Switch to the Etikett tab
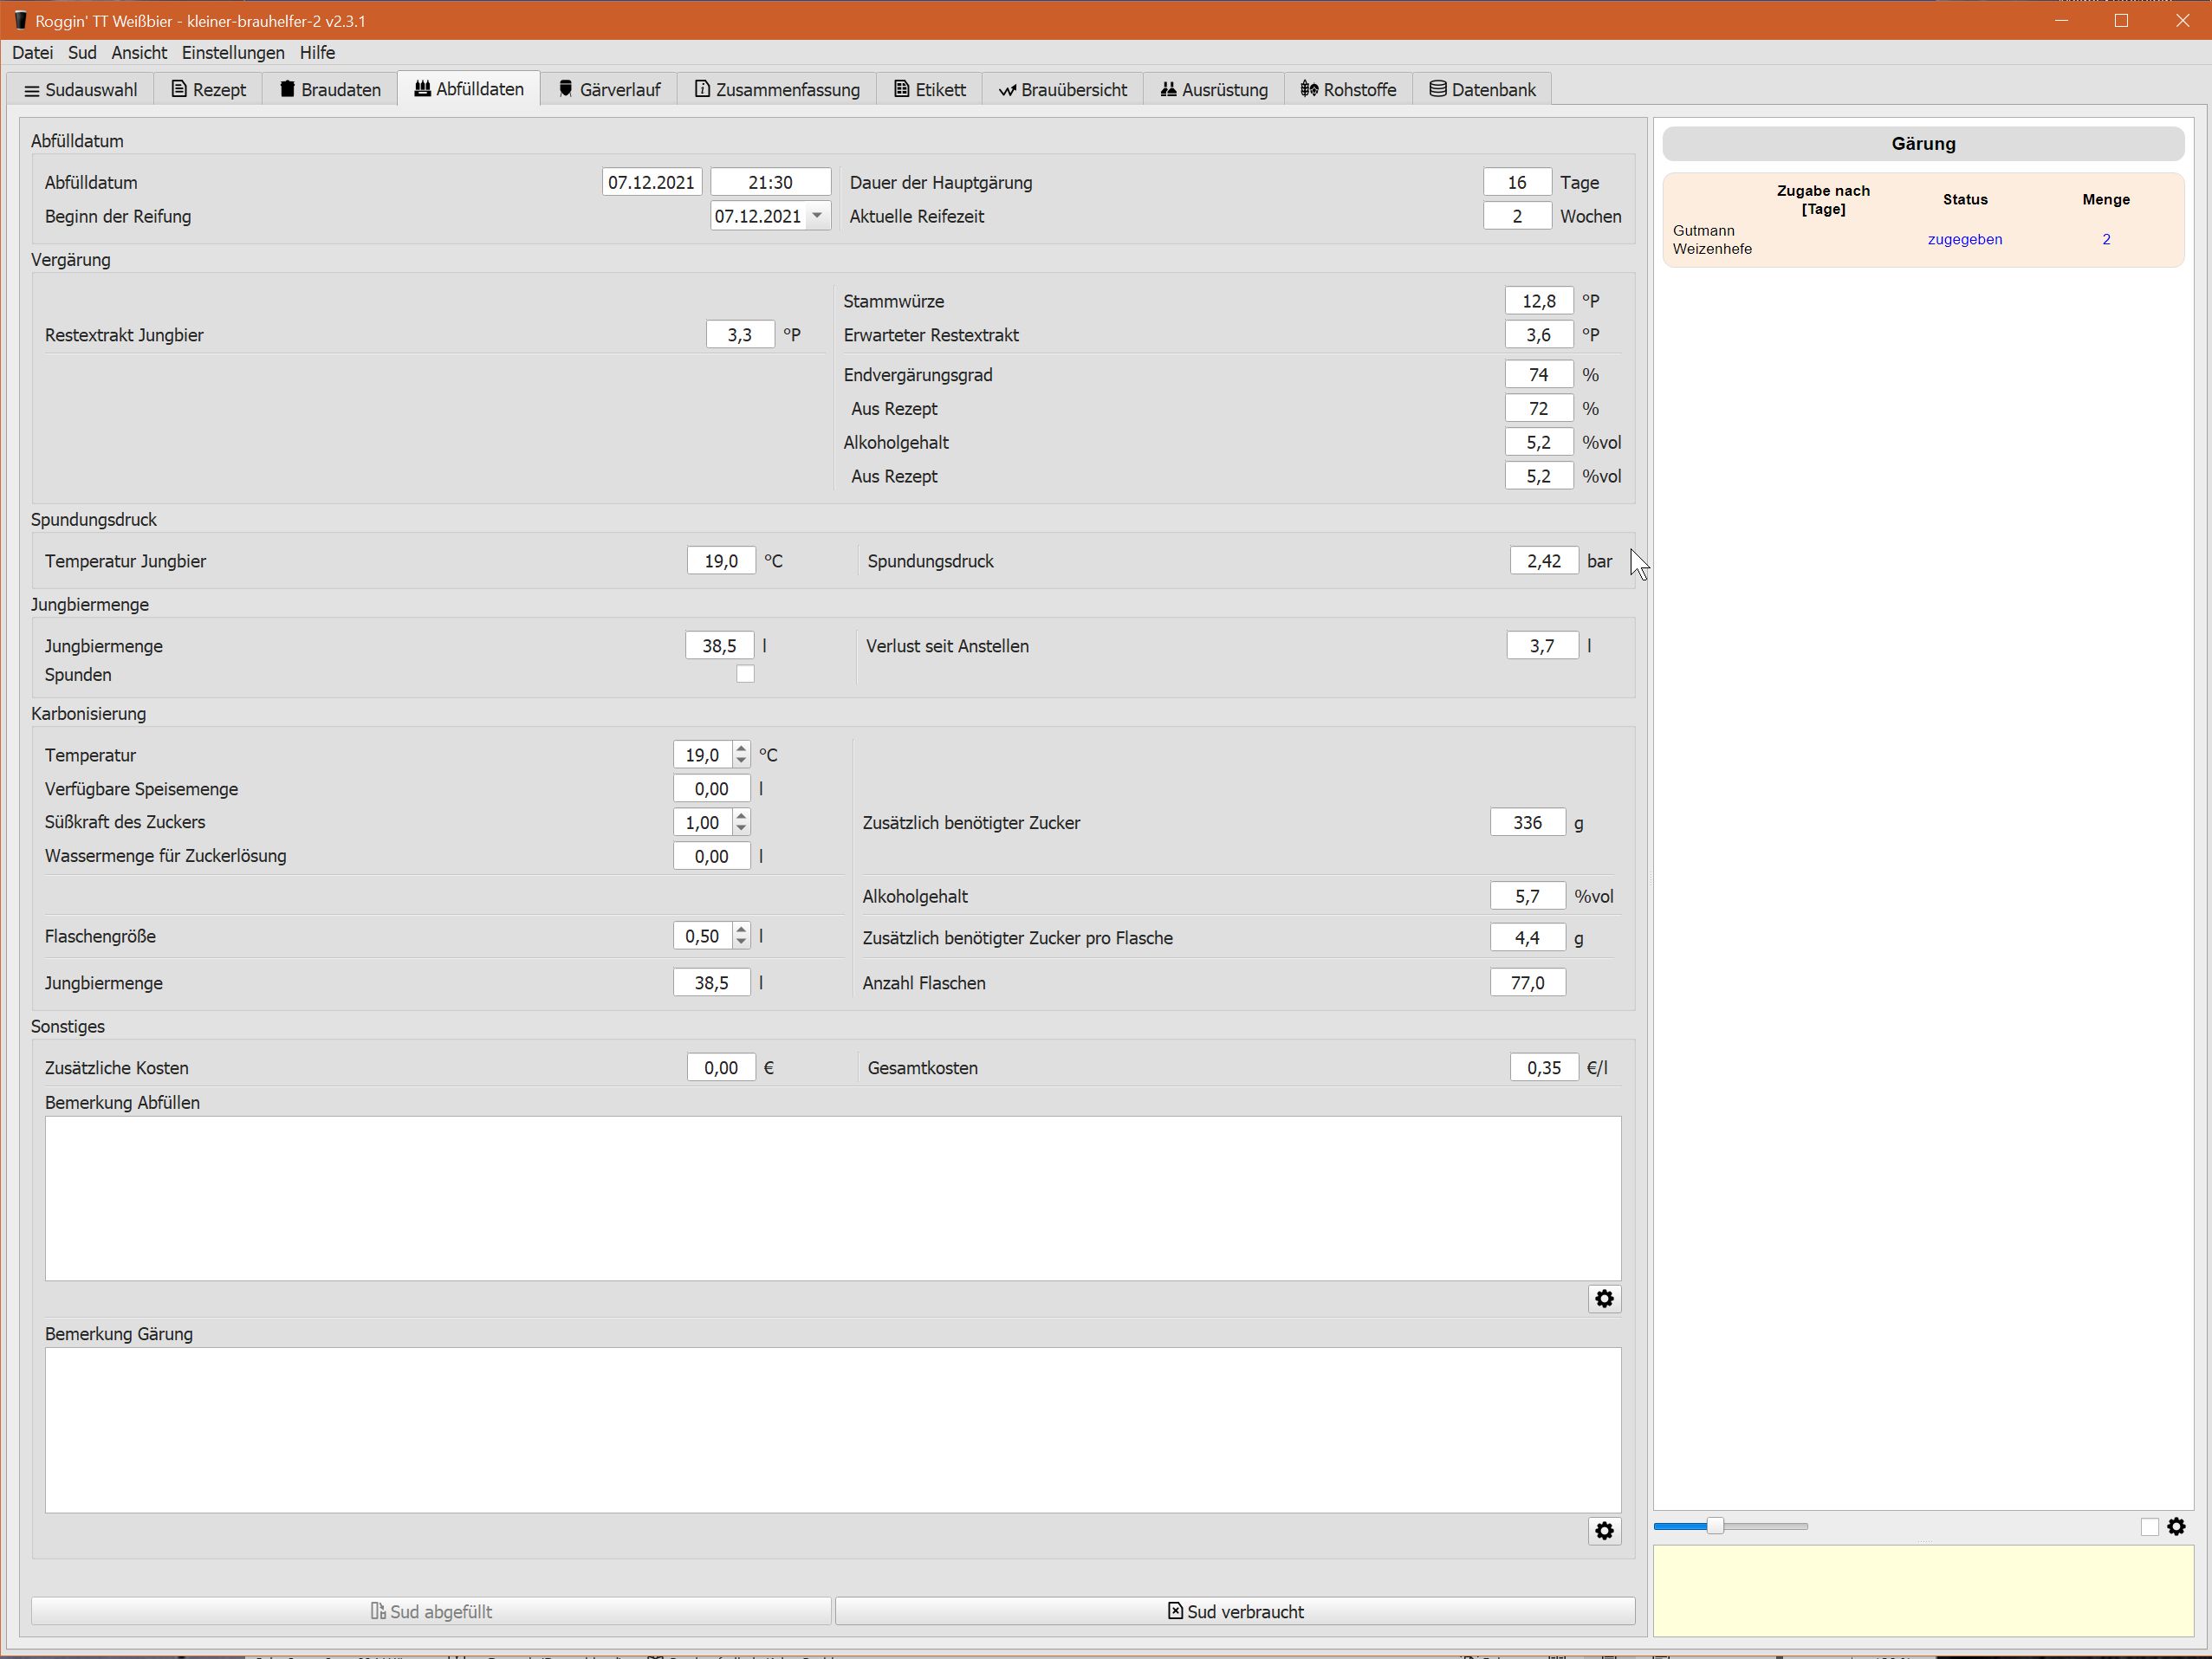This screenshot has height=1659, width=2212. point(929,89)
